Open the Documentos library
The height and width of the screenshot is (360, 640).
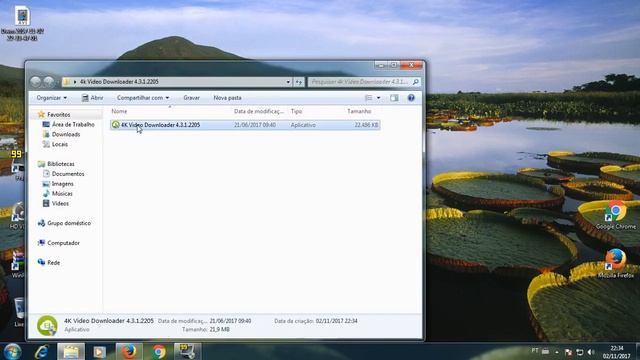point(68,174)
